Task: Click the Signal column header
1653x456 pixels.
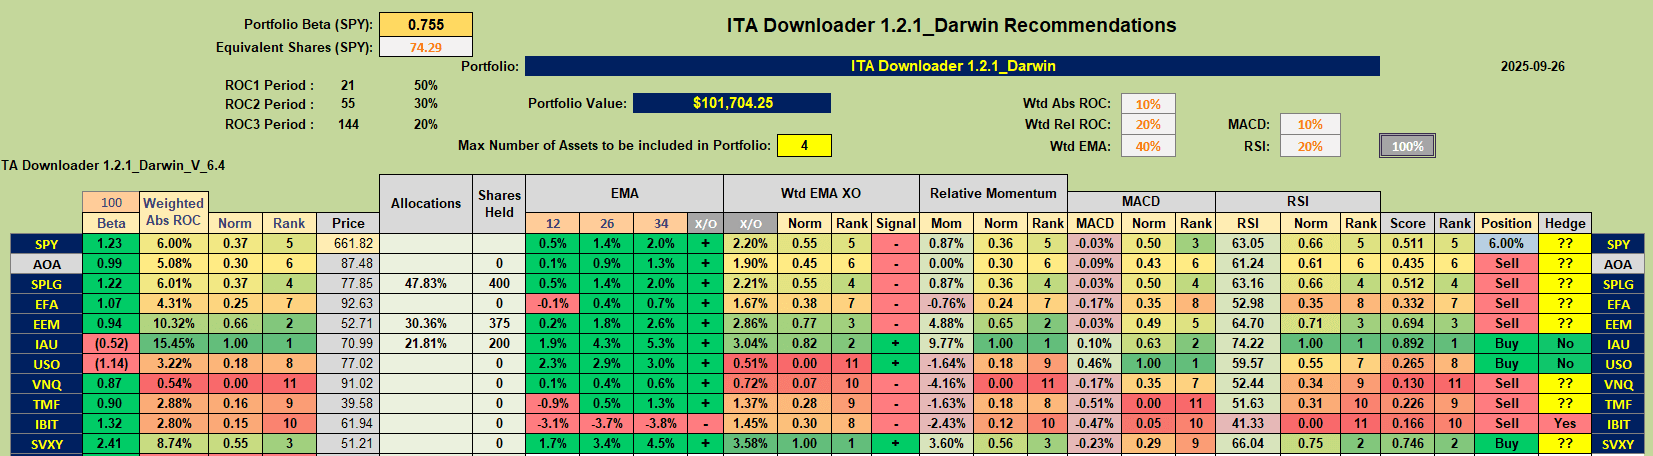Action: [x=896, y=223]
